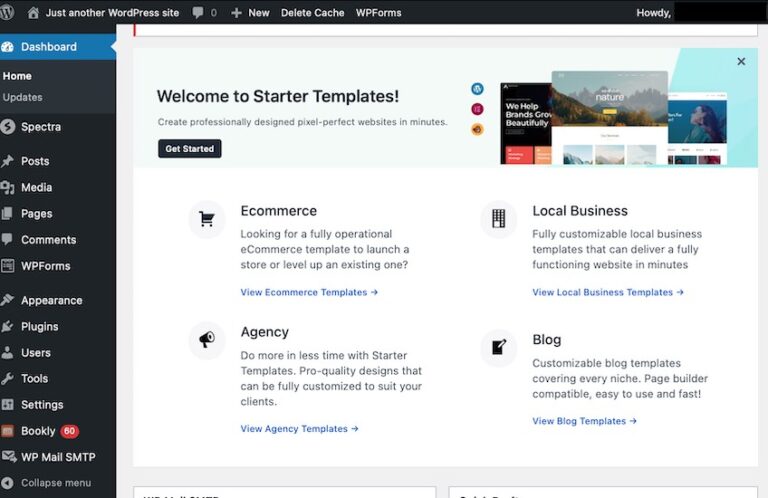The width and height of the screenshot is (768, 498).
Task: Click Delete Cache in the admin bar
Action: tap(312, 13)
